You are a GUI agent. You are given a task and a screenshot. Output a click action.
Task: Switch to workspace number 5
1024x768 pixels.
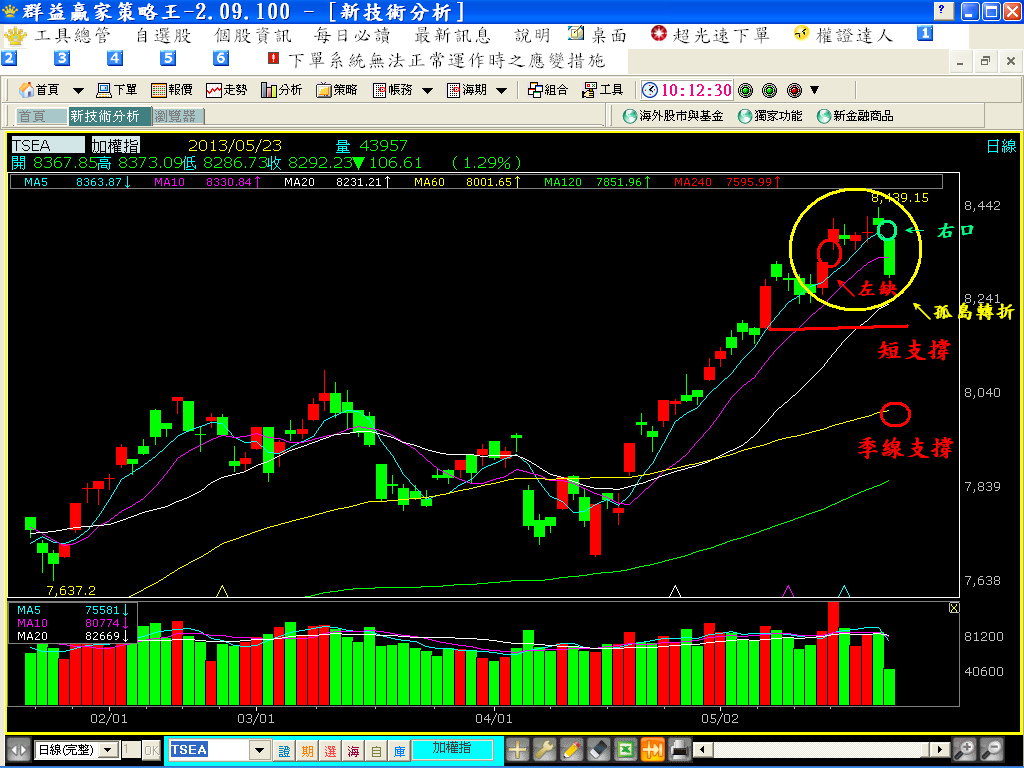tap(168, 58)
